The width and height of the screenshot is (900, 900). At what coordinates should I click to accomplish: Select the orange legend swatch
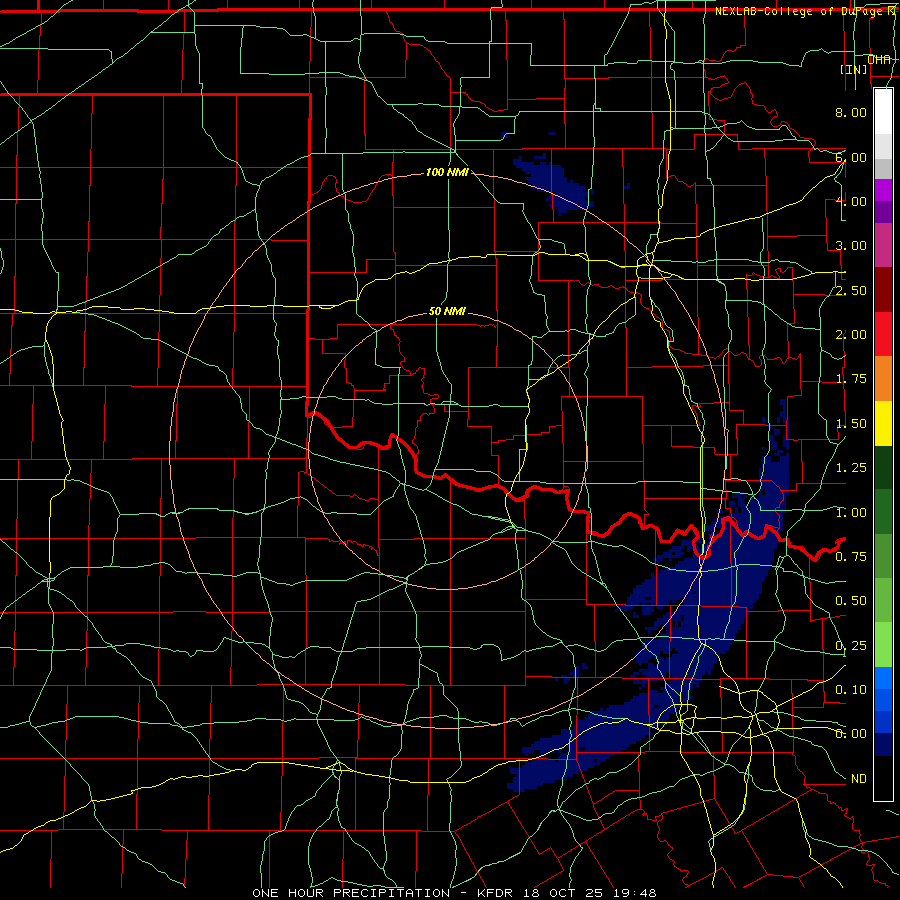tap(883, 379)
